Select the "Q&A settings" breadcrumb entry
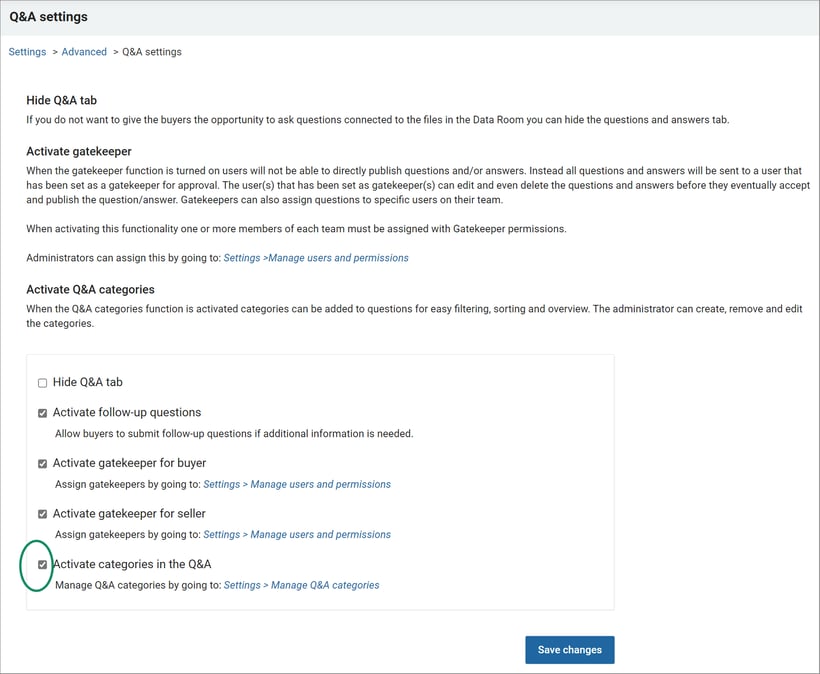820x674 pixels. click(151, 51)
